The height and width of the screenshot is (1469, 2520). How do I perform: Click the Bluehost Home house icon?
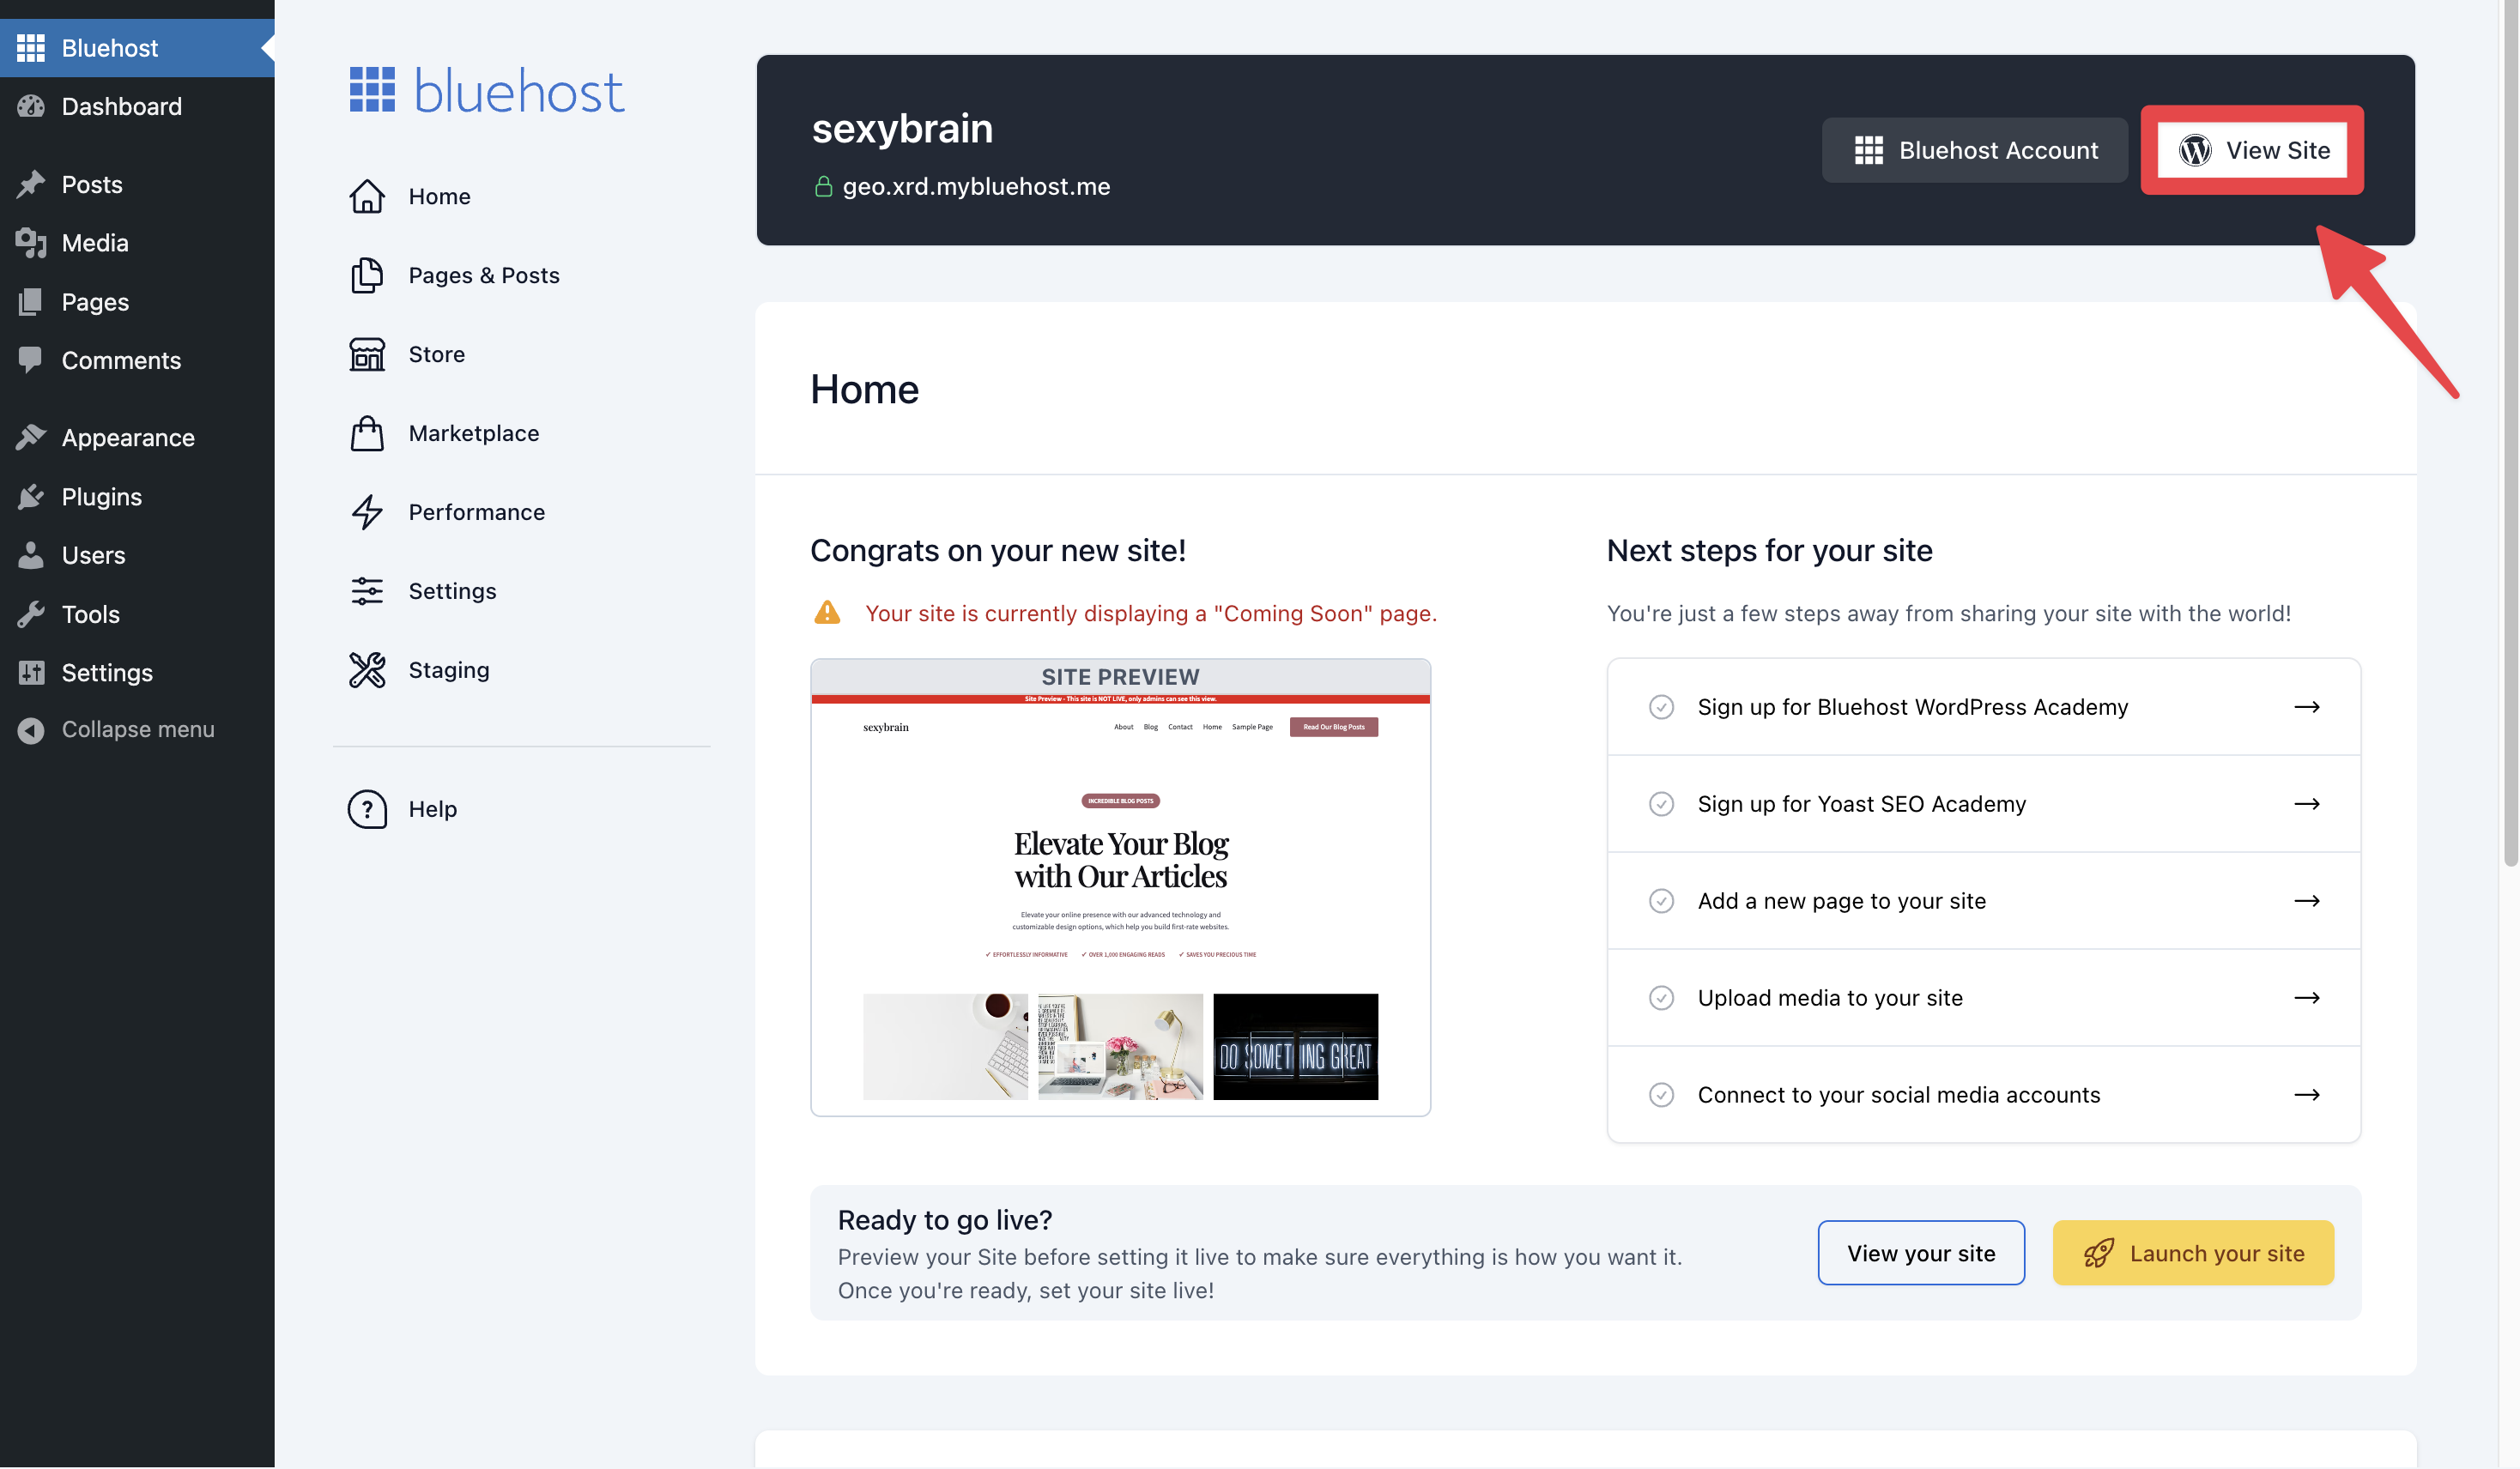367,196
